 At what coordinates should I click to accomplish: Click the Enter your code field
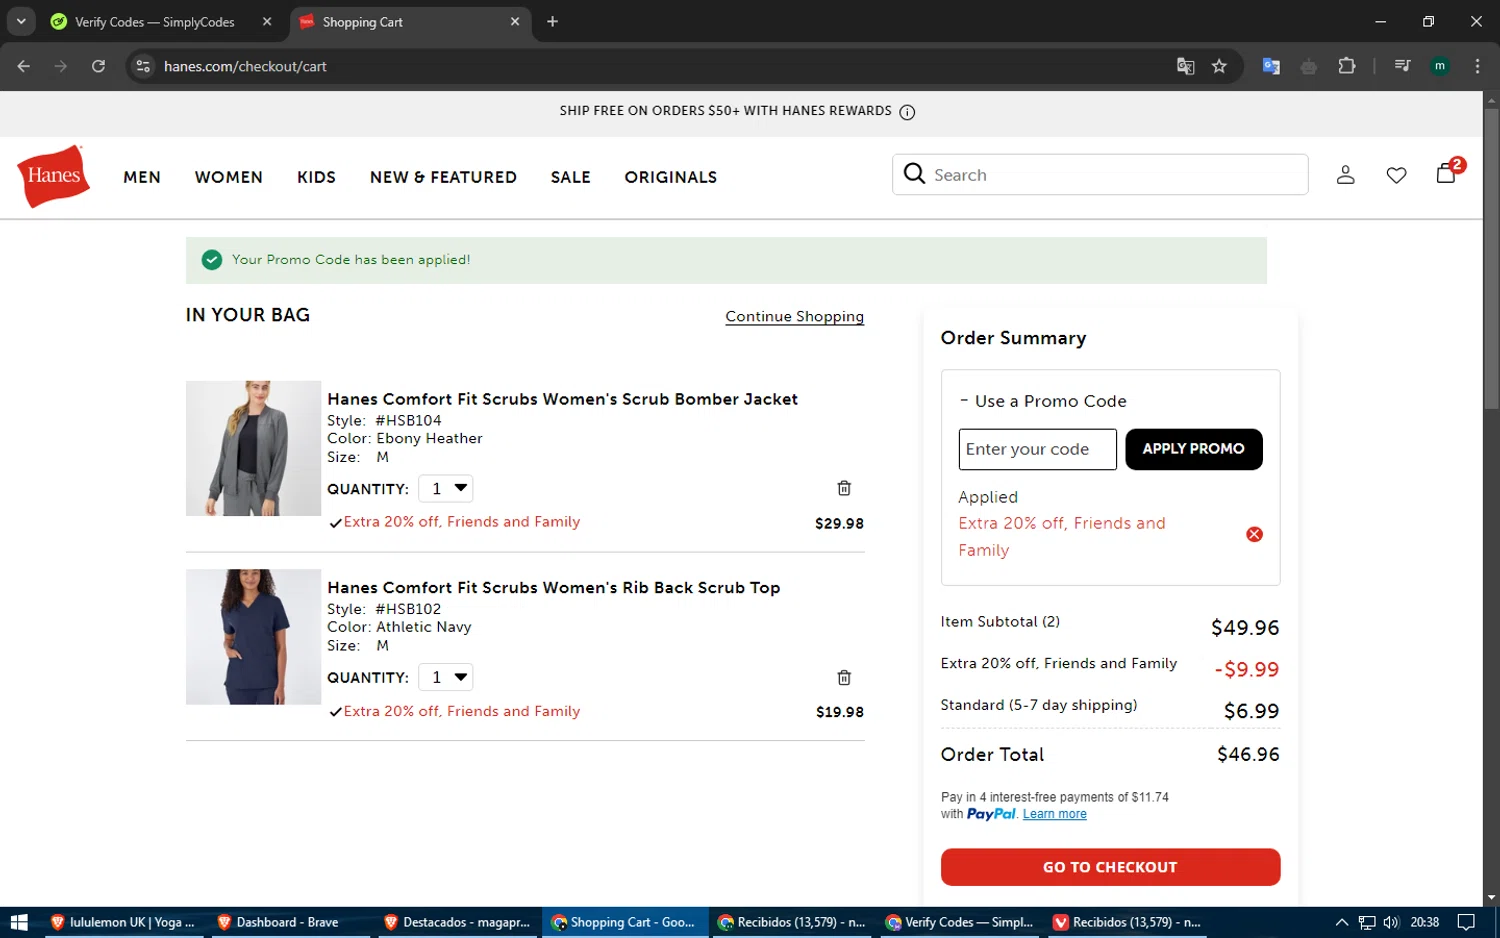pyautogui.click(x=1037, y=449)
